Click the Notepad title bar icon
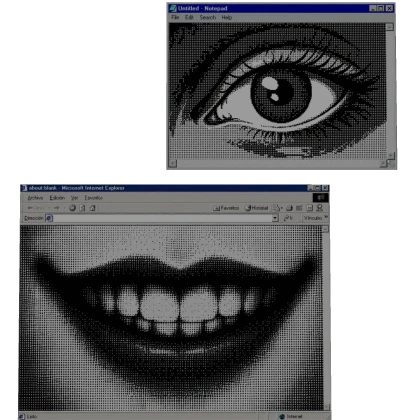 click(173, 8)
